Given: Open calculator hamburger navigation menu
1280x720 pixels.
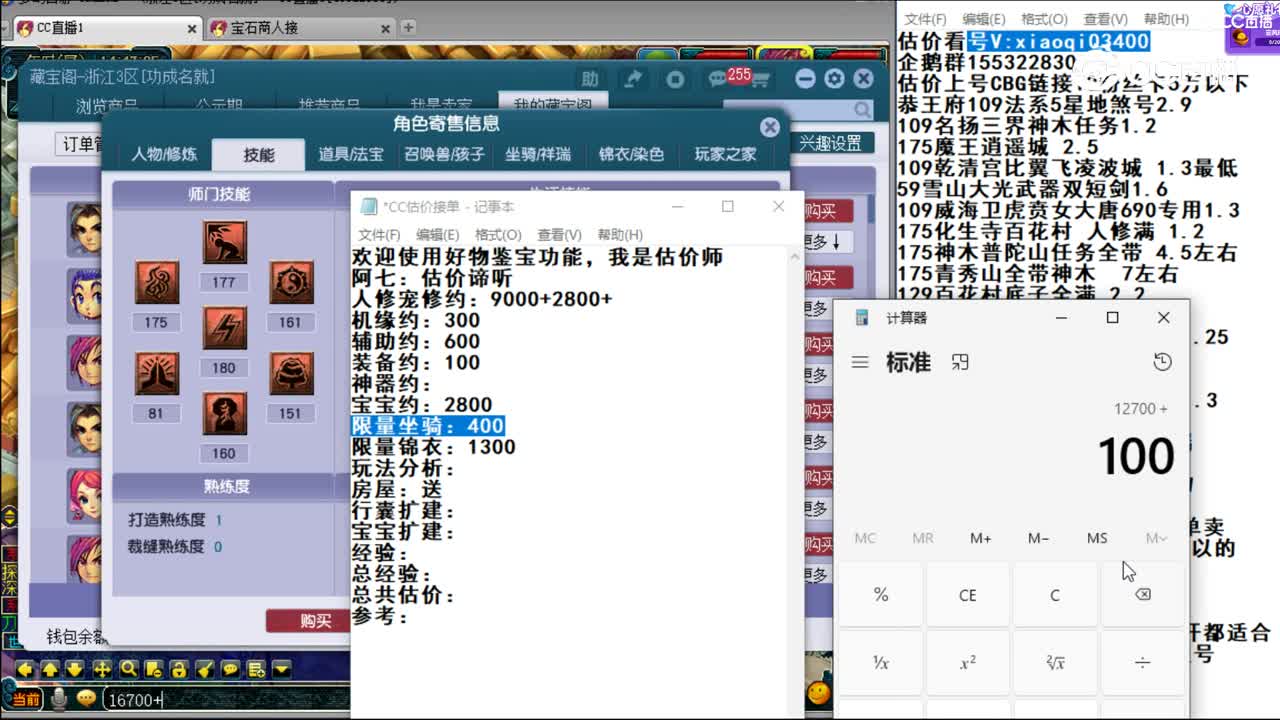Looking at the screenshot, I should (x=860, y=362).
